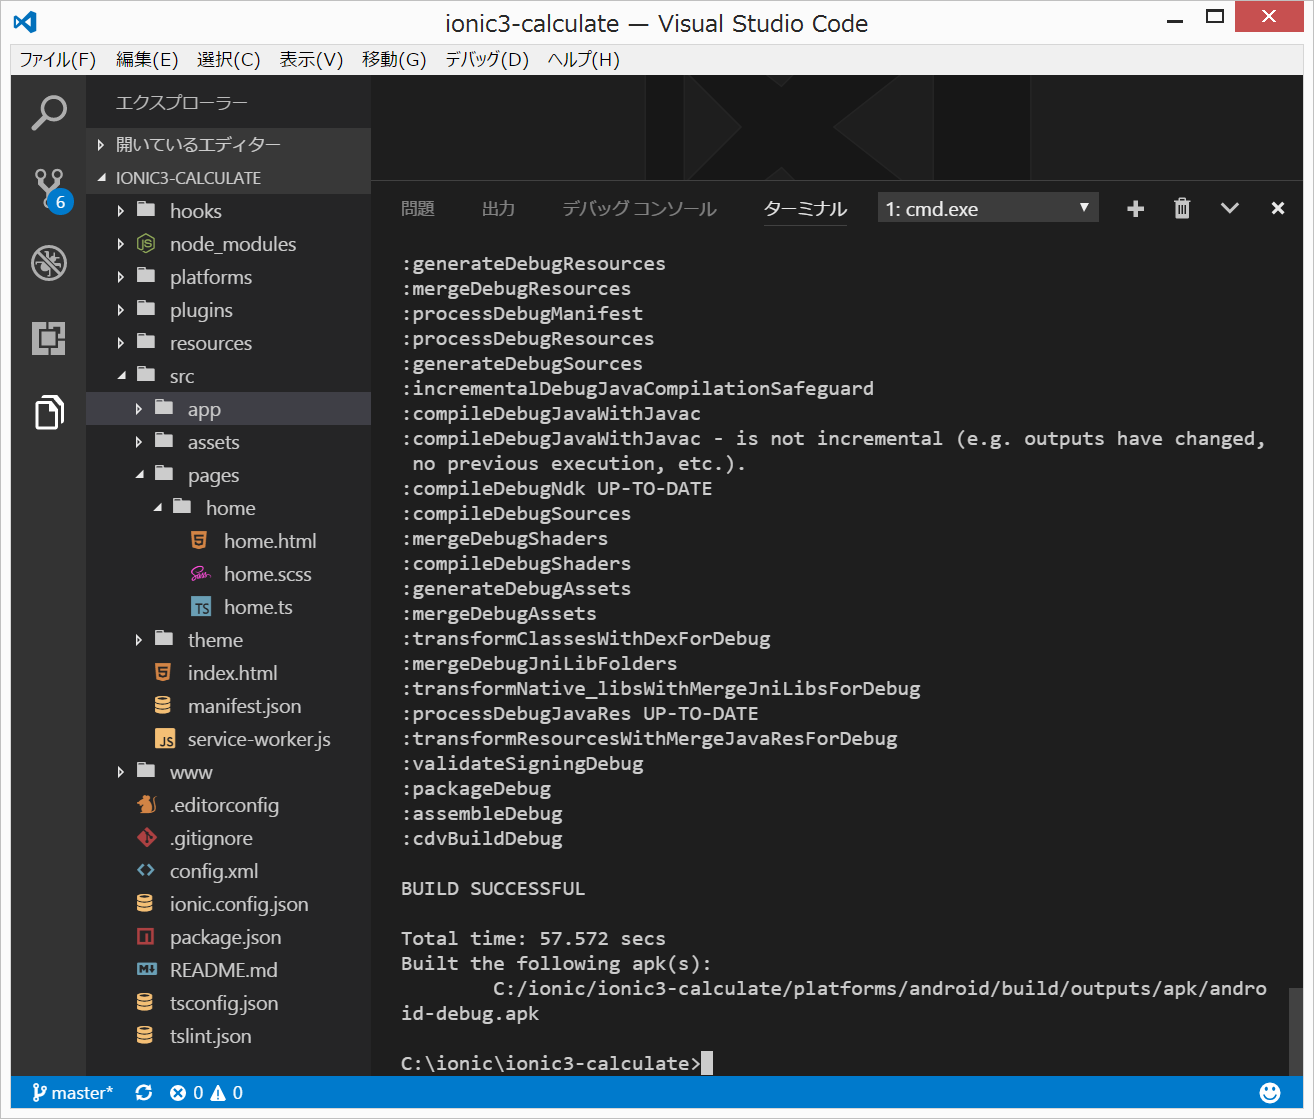The width and height of the screenshot is (1314, 1119).
Task: Open home.ts file in explorer
Action: point(257,607)
